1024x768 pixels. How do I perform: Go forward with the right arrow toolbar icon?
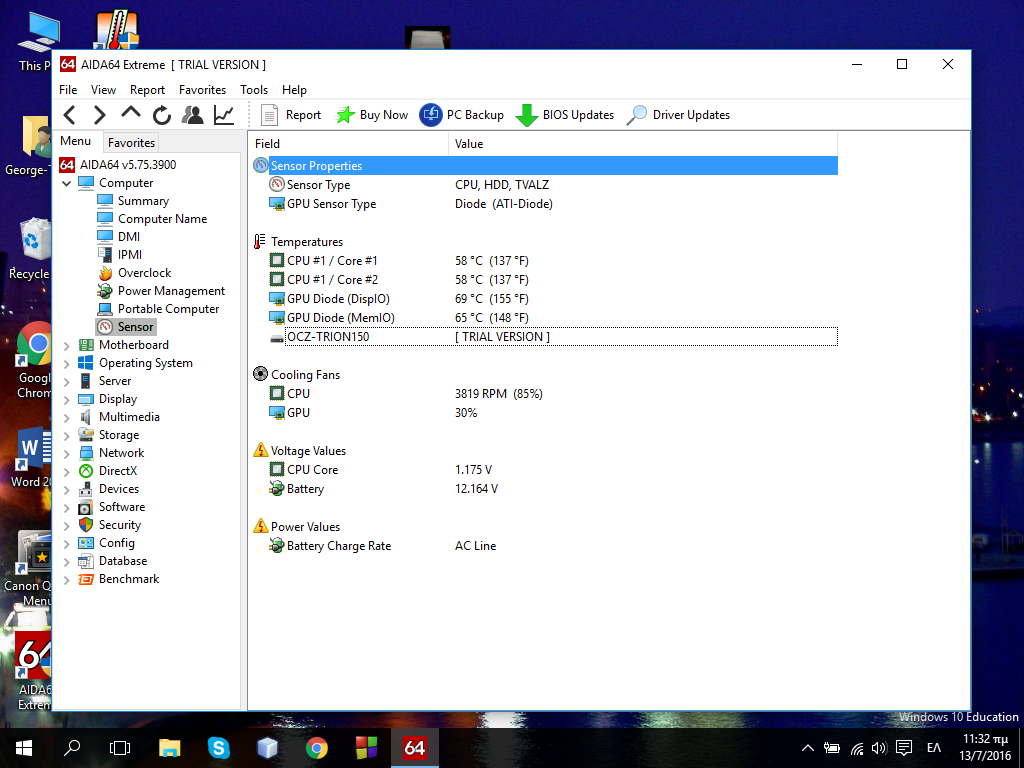click(x=99, y=115)
